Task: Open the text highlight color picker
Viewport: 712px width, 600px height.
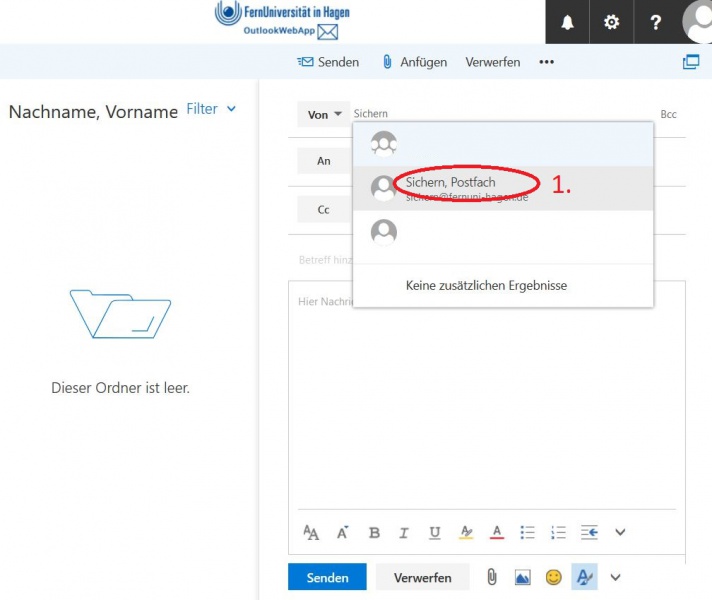Action: click(466, 532)
